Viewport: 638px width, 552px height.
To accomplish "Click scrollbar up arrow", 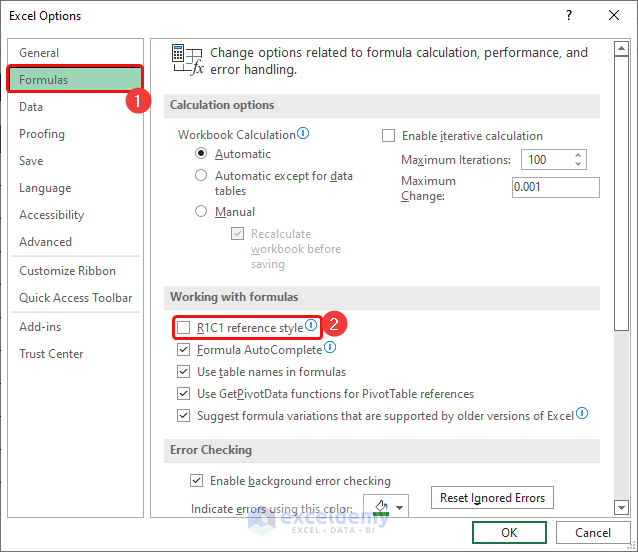I will 622,49.
